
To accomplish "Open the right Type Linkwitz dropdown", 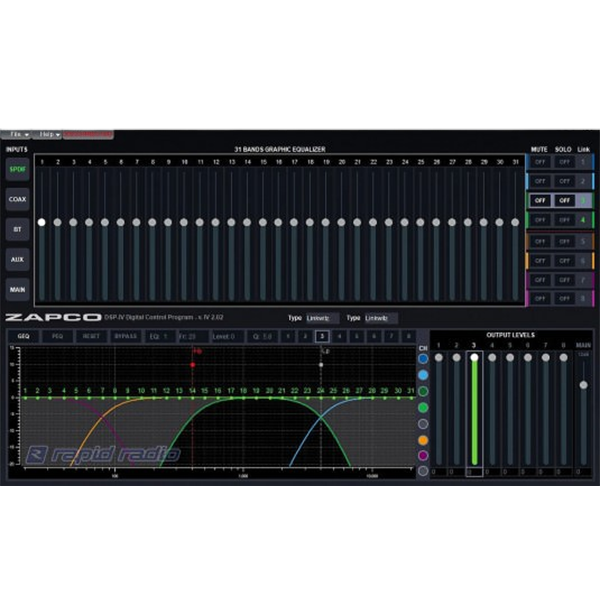I will [x=381, y=318].
